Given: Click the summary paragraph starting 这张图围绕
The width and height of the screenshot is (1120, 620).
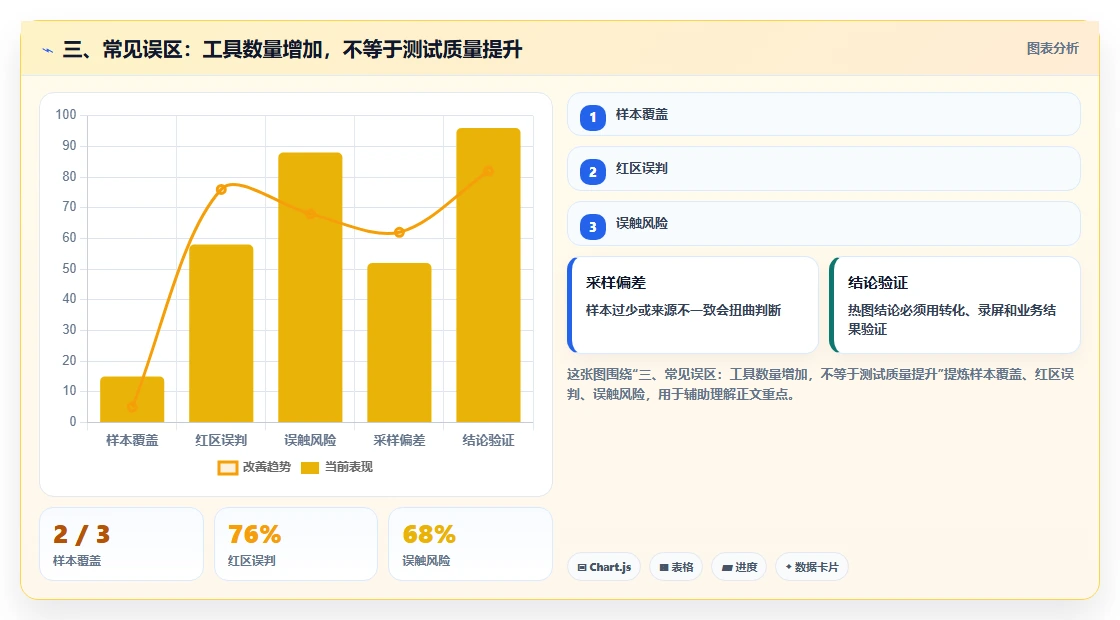Looking at the screenshot, I should pyautogui.click(x=821, y=384).
